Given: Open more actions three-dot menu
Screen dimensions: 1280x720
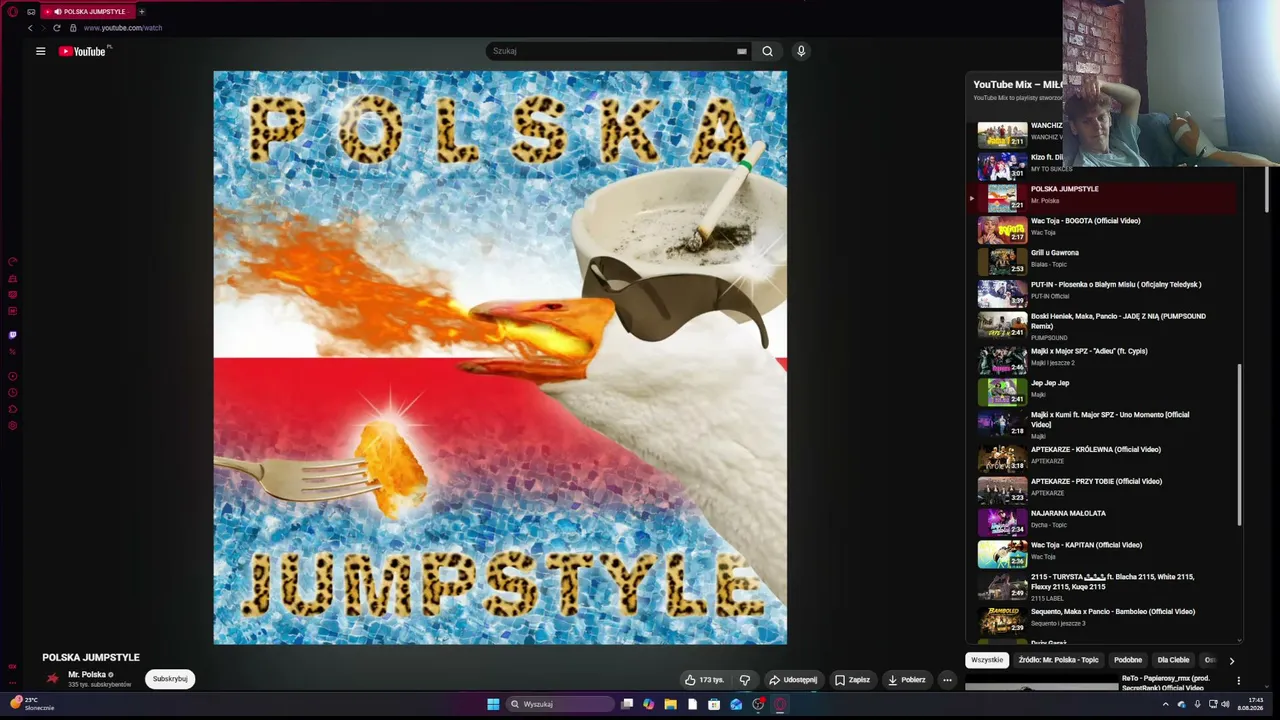Looking at the screenshot, I should 947,680.
